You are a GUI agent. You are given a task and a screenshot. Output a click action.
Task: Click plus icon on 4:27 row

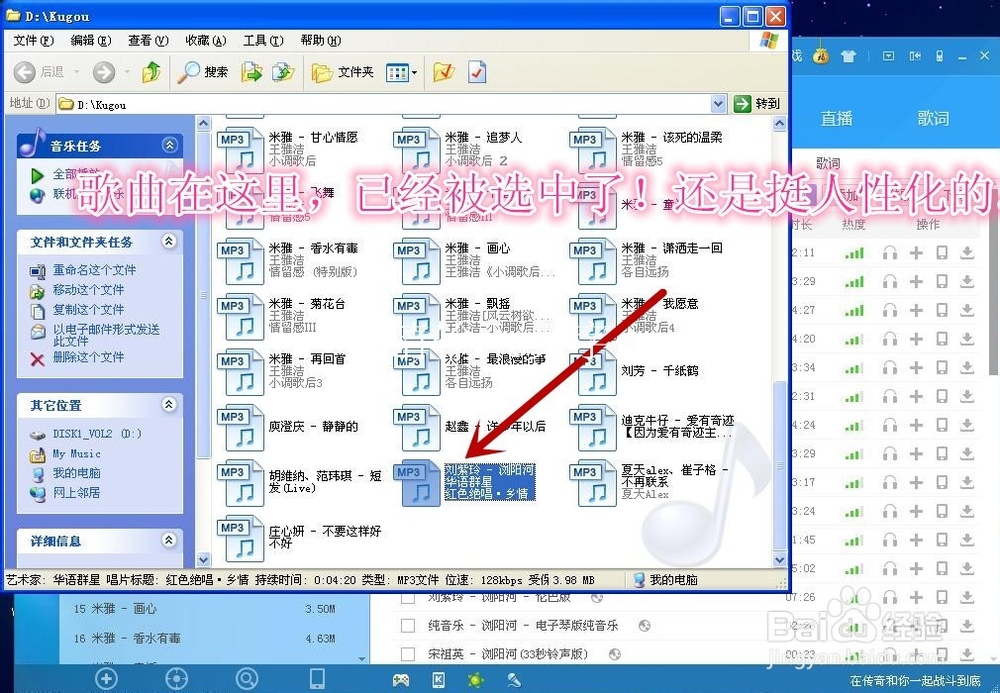[x=916, y=310]
